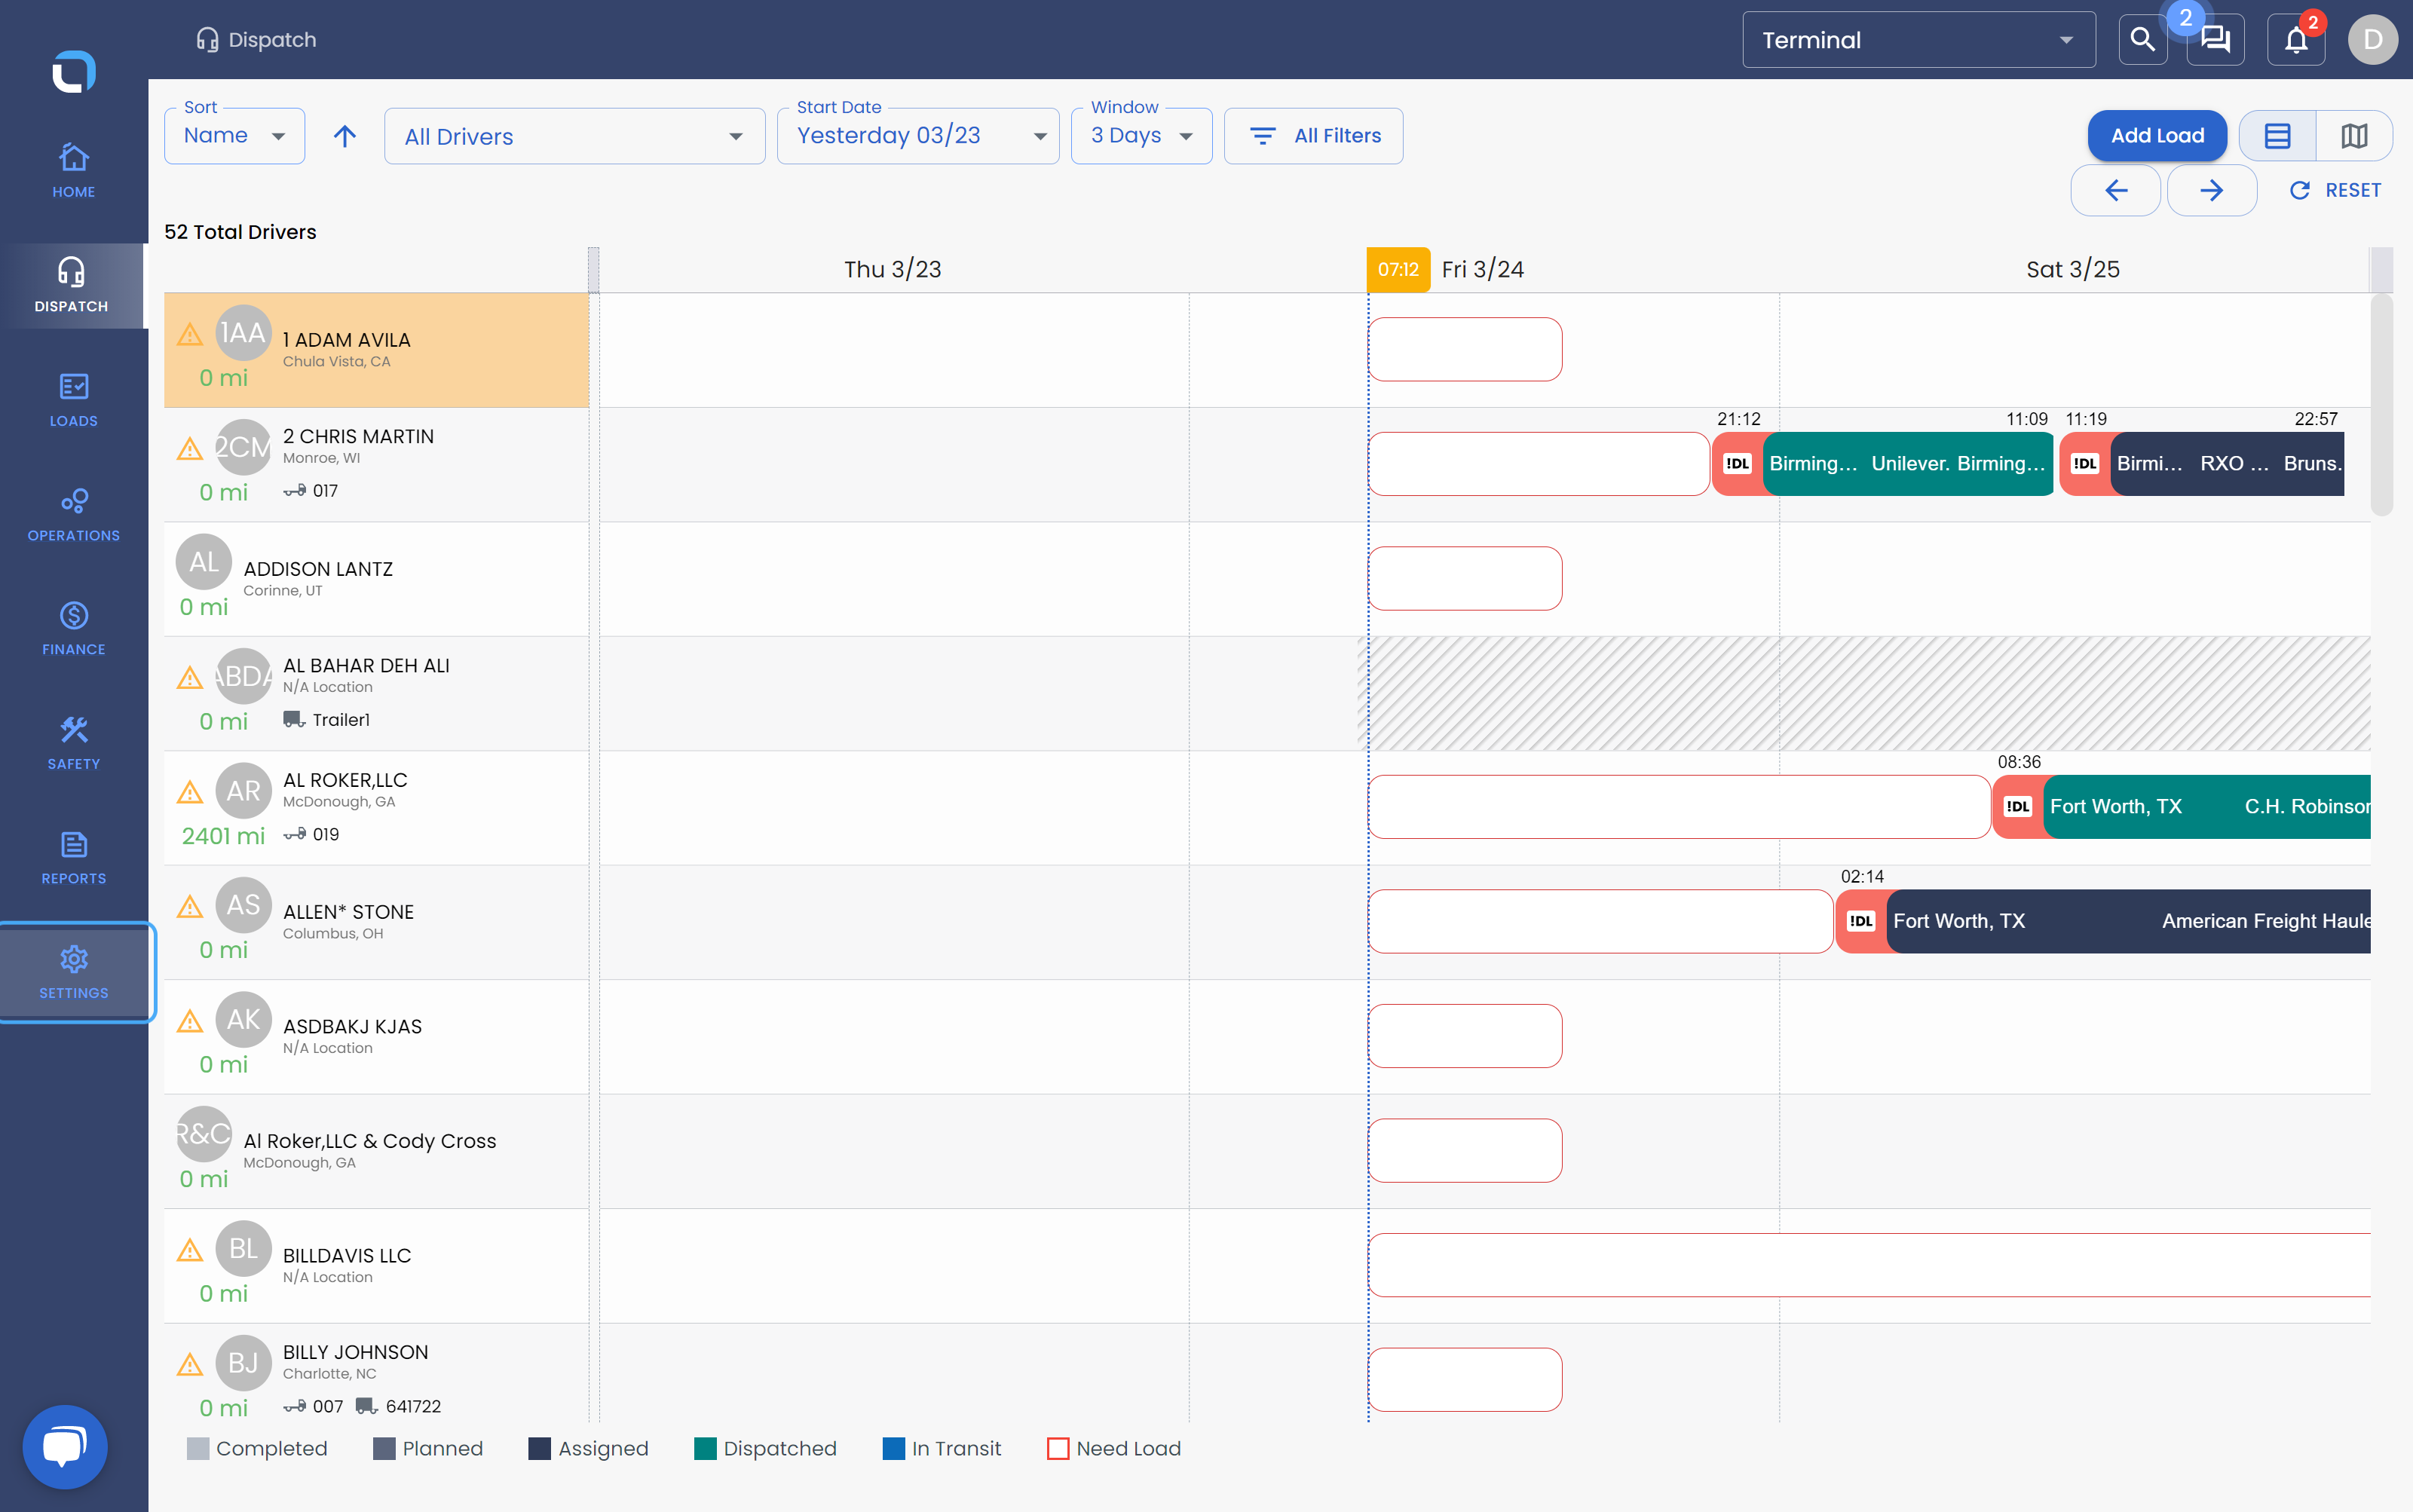Click the 07:12 current time marker

[1398, 270]
